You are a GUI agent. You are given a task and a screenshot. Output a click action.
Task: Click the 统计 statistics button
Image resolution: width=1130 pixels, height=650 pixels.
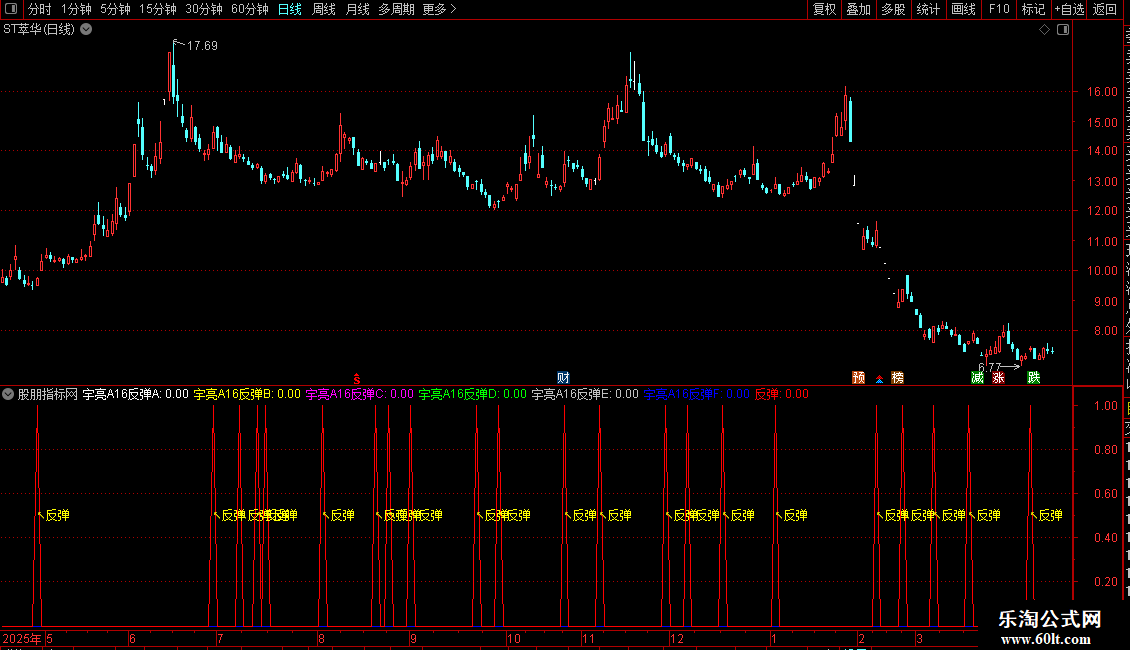(x=927, y=9)
